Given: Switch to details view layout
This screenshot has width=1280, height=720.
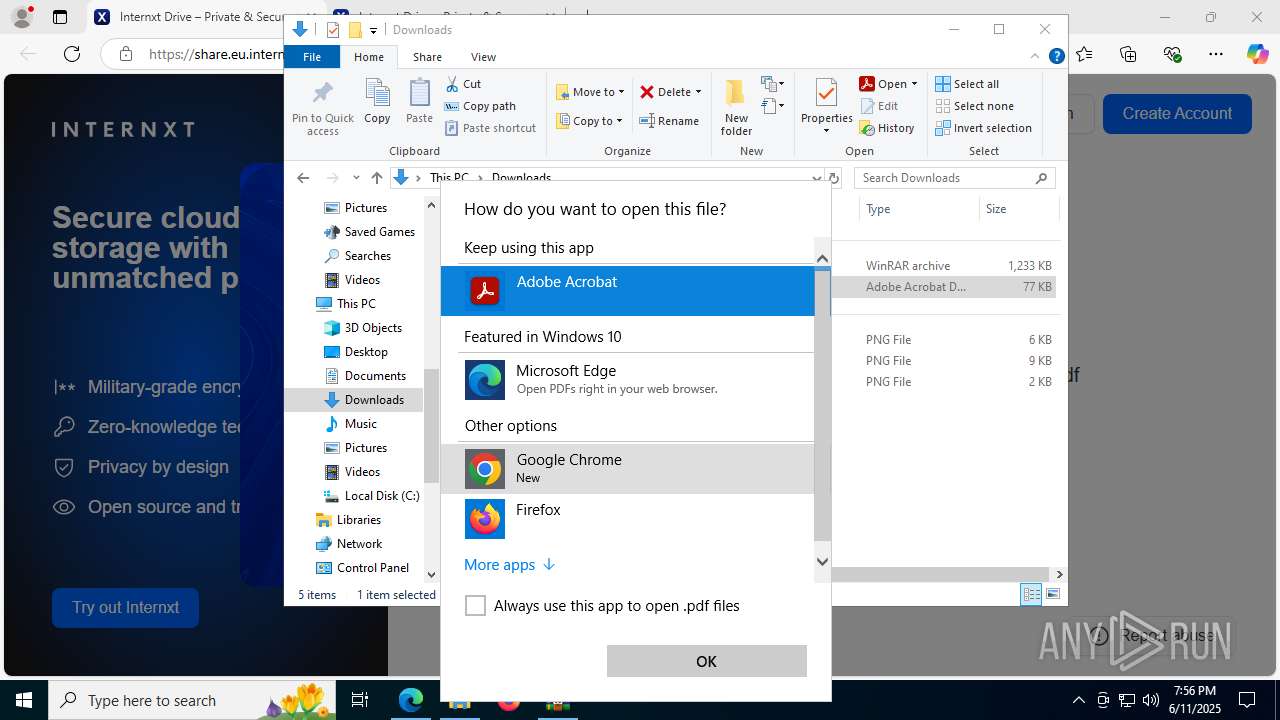Looking at the screenshot, I should pos(1031,594).
